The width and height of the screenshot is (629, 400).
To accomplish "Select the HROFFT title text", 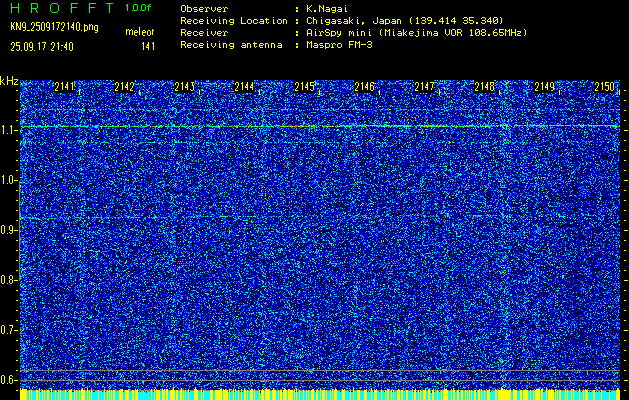I will 63,8.
